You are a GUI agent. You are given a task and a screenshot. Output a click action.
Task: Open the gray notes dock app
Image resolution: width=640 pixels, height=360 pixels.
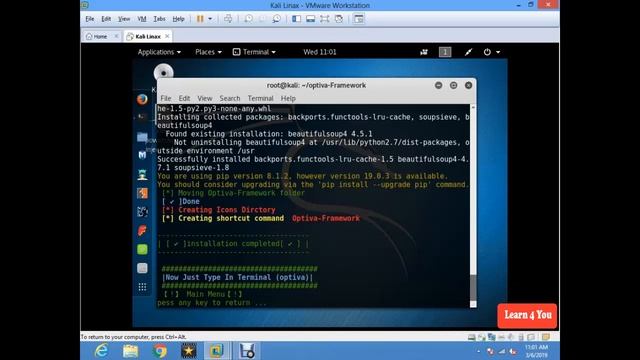click(142, 268)
